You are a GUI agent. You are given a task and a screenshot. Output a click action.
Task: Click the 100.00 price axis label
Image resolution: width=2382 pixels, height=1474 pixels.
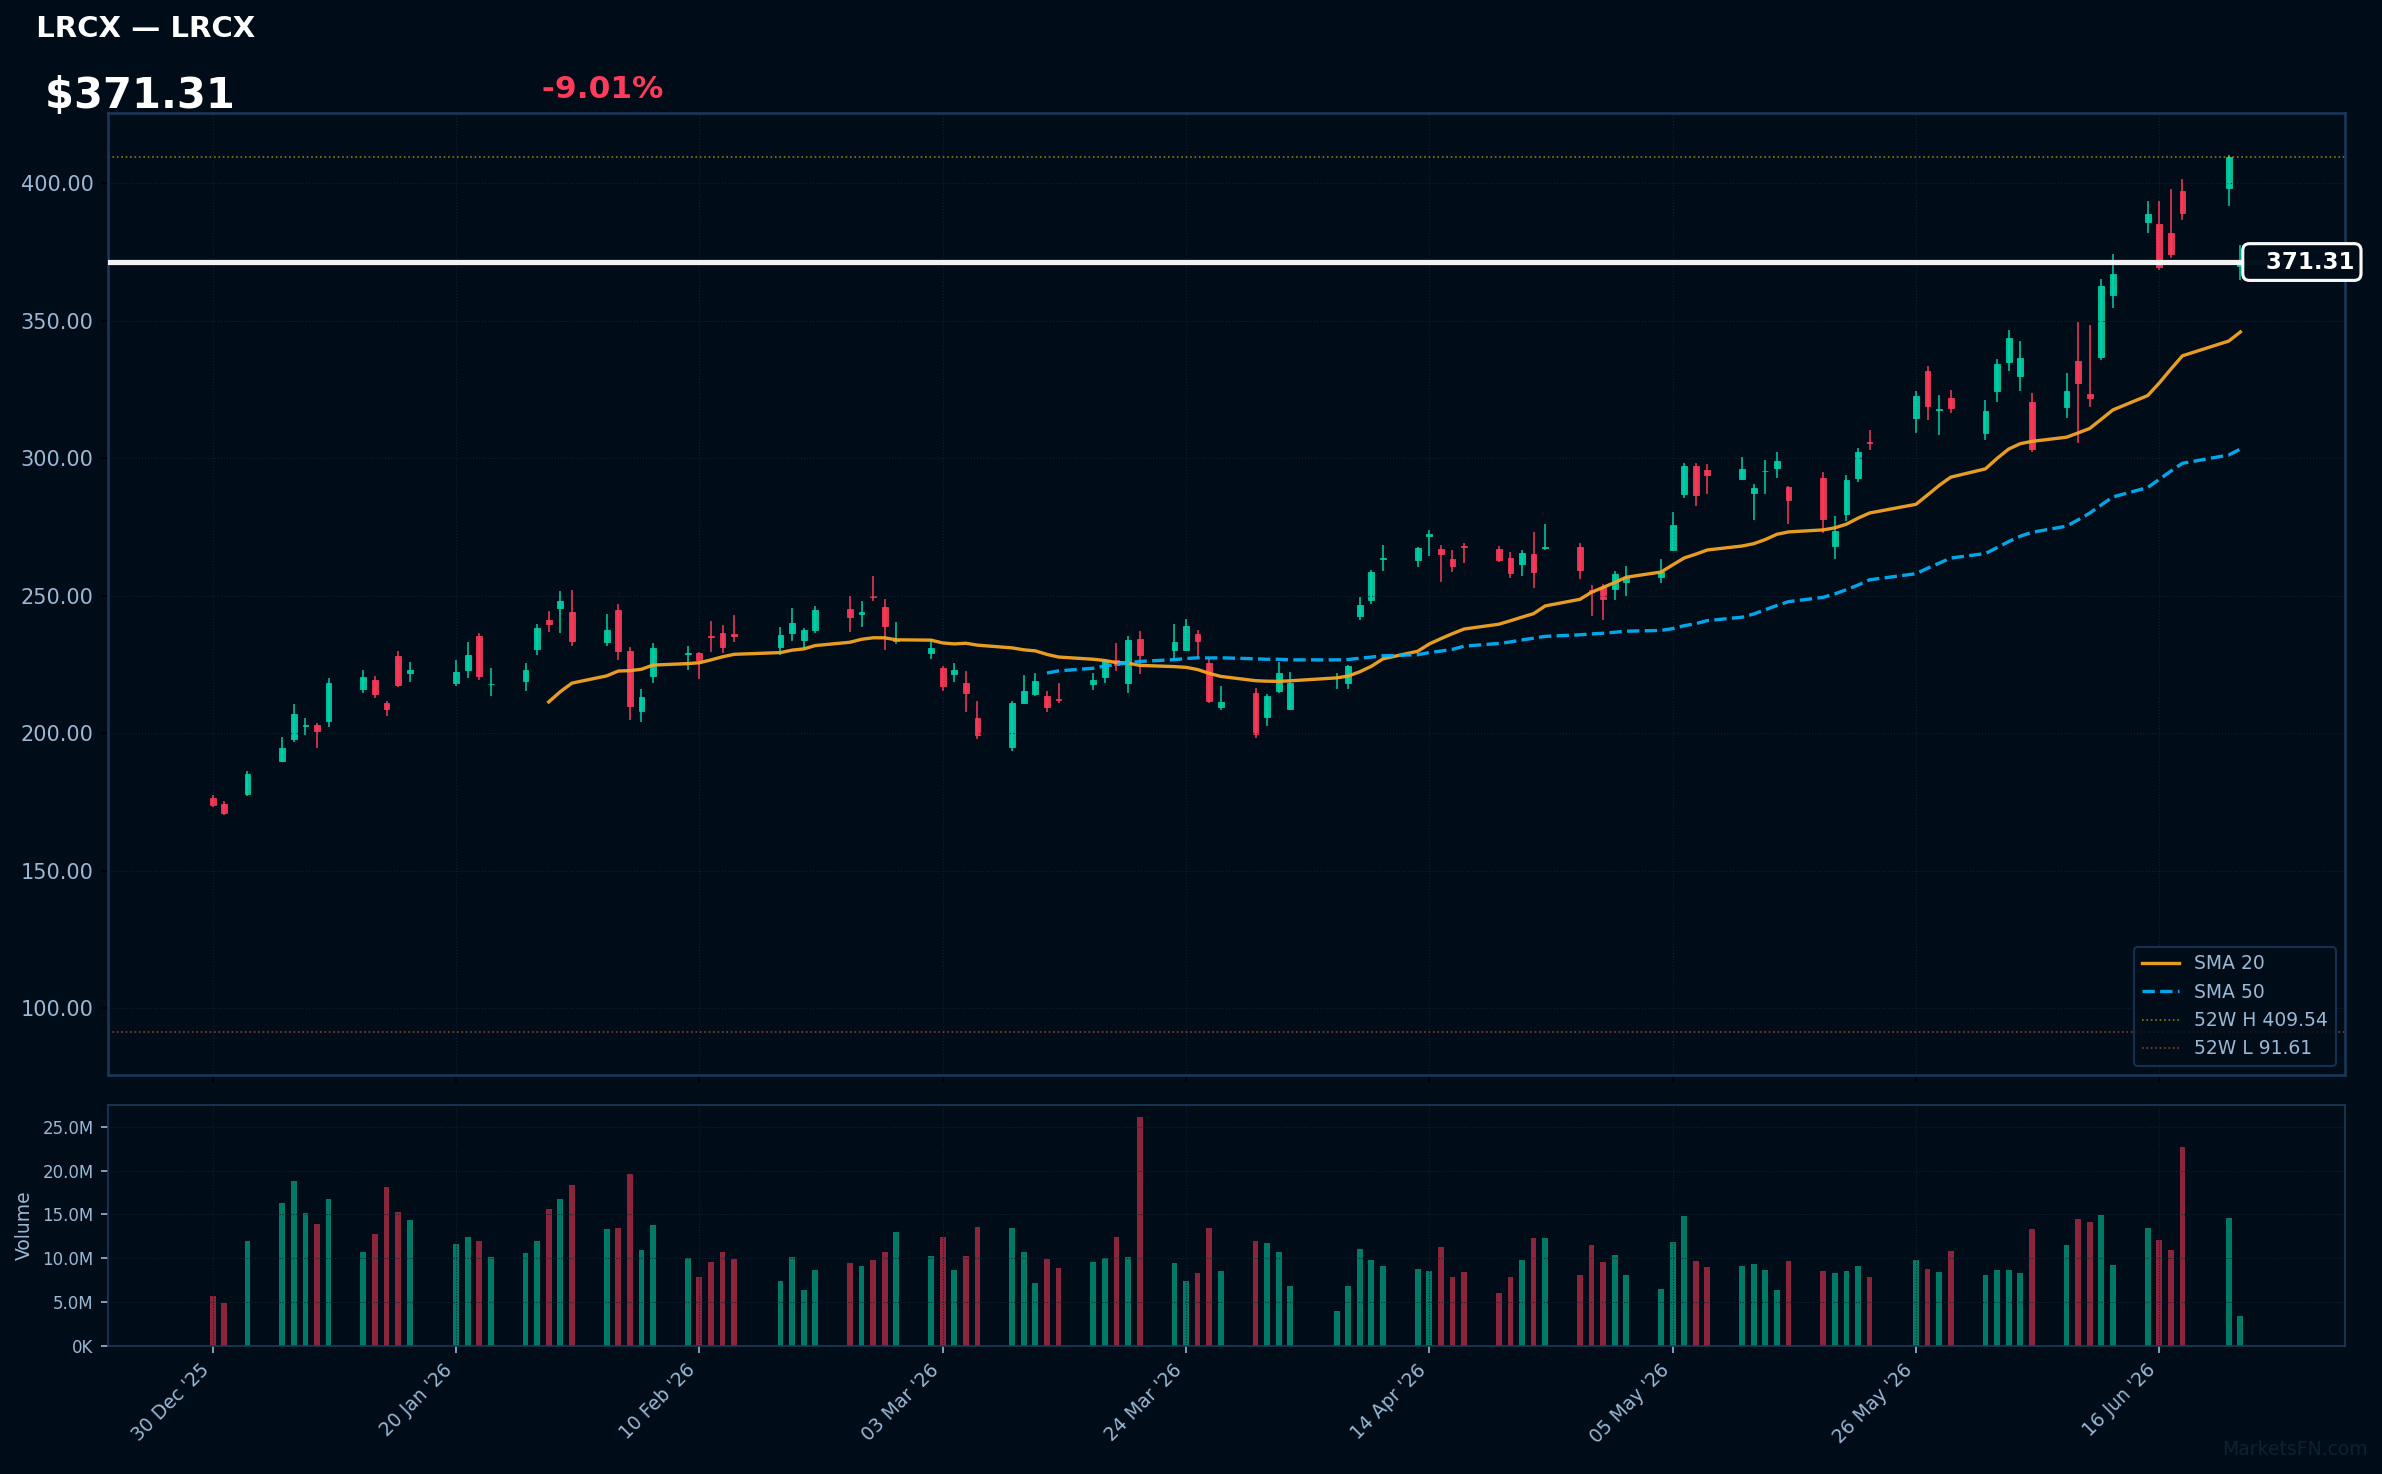point(57,1009)
